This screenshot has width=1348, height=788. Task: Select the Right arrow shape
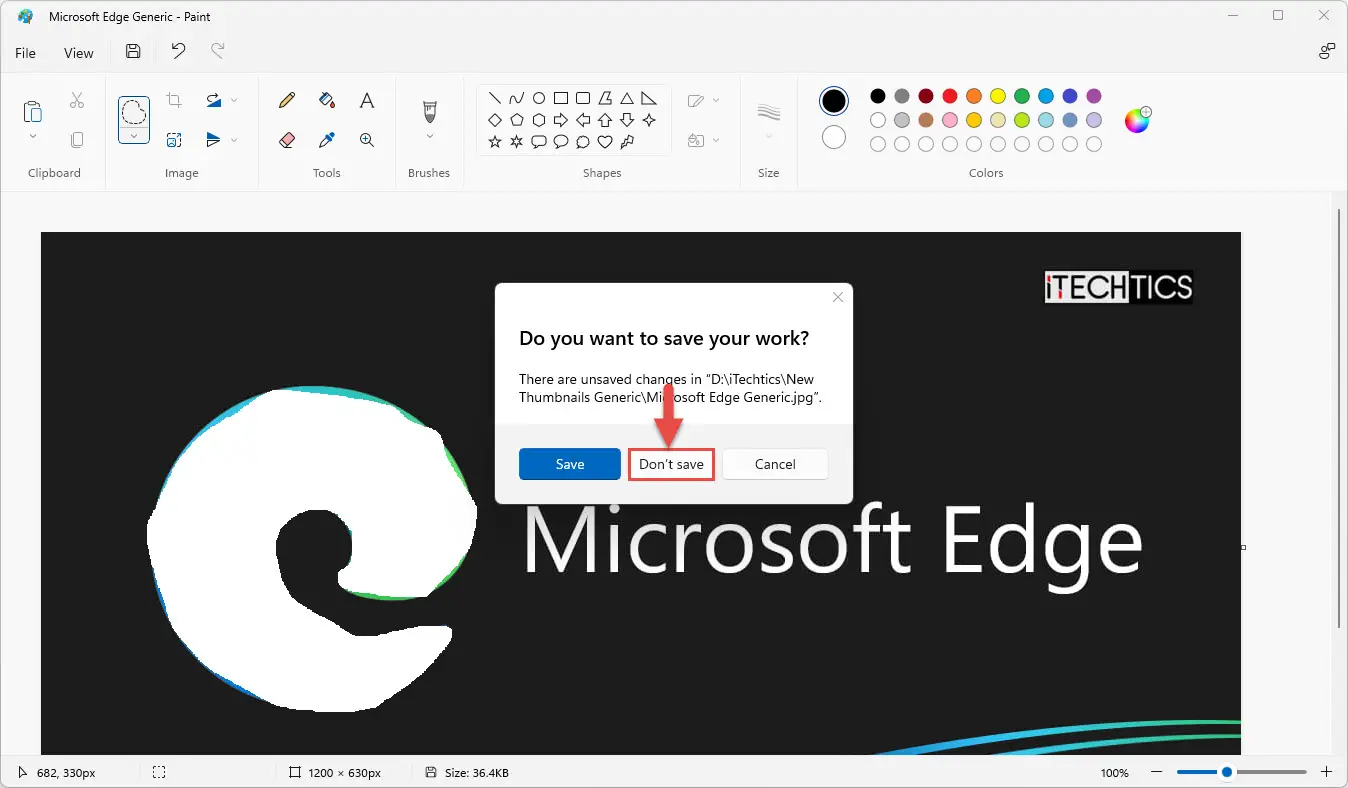point(561,120)
